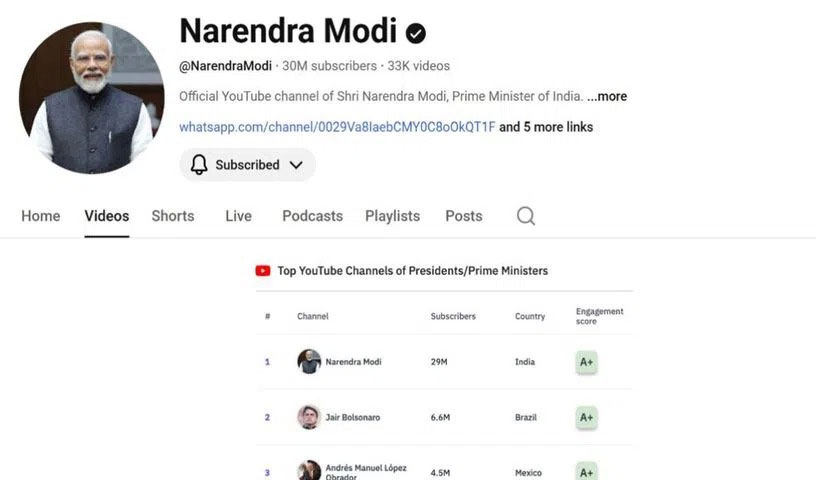
Task: Select the Live tab
Action: coord(238,216)
